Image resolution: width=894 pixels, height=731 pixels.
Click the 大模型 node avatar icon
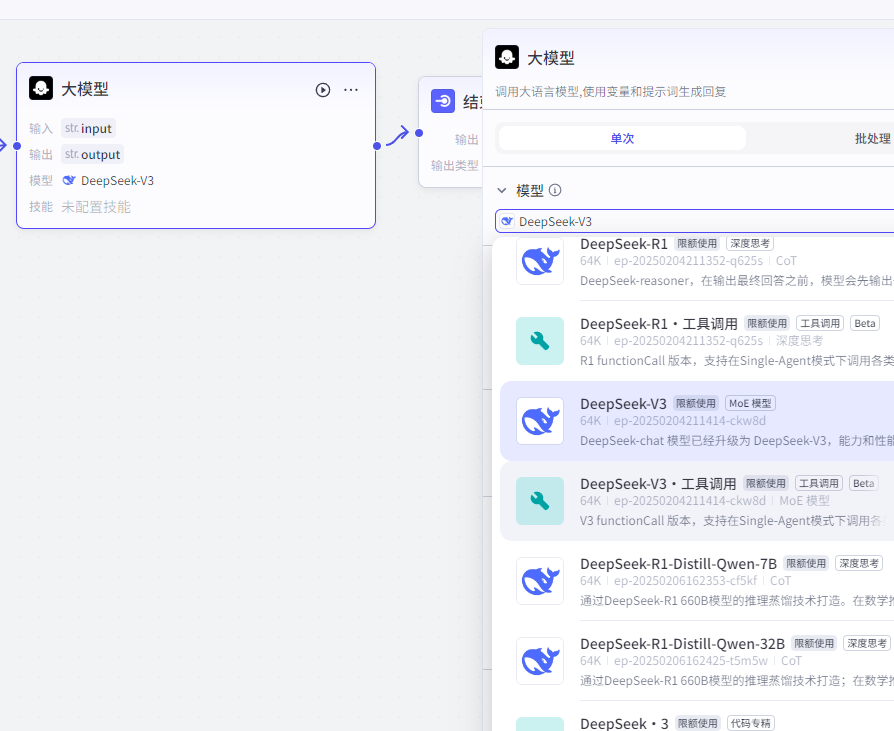pos(41,88)
